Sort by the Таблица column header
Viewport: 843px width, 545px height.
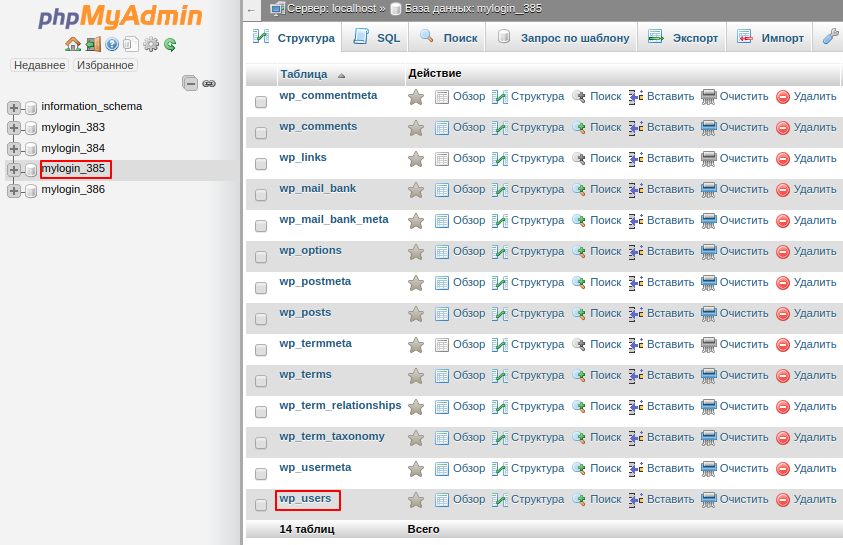(303, 74)
